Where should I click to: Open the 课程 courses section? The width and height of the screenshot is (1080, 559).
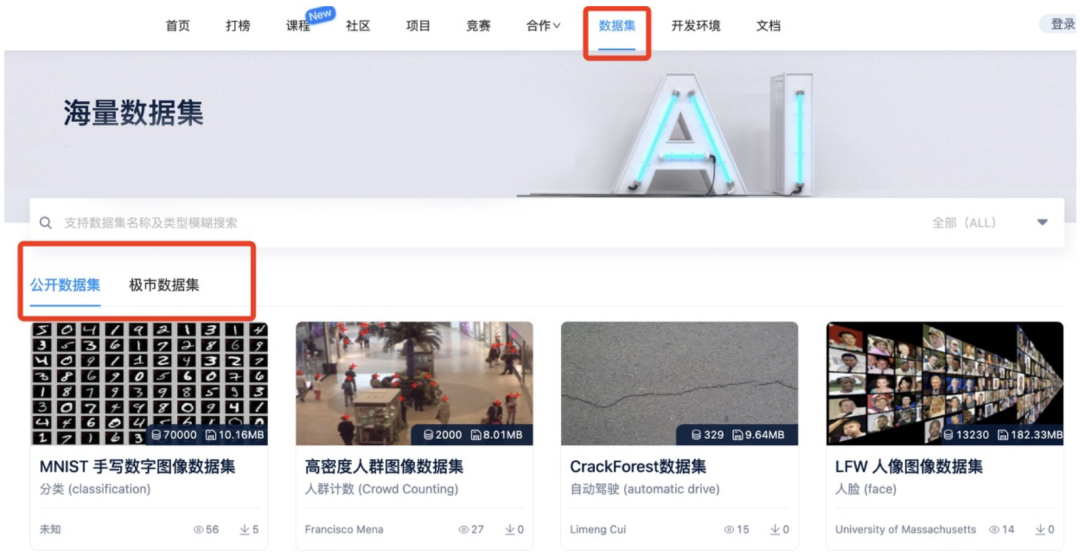298,26
